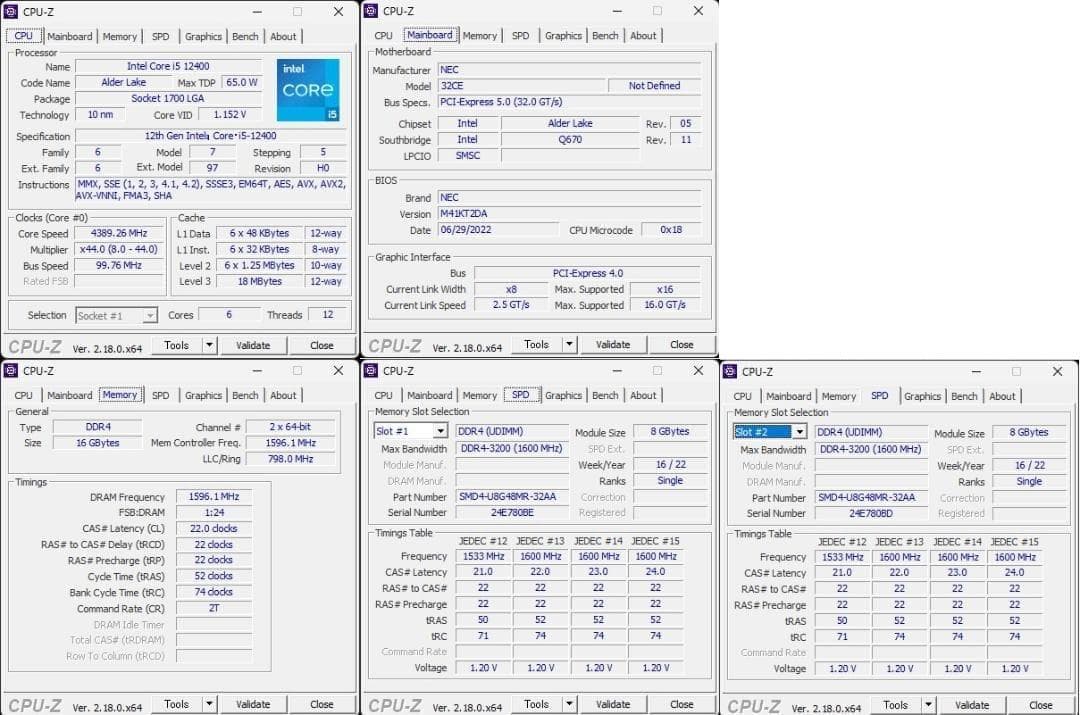Viewport: 1080px width, 715px height.
Task: Click the Intel Core i5 logo badge
Action: coord(308,91)
